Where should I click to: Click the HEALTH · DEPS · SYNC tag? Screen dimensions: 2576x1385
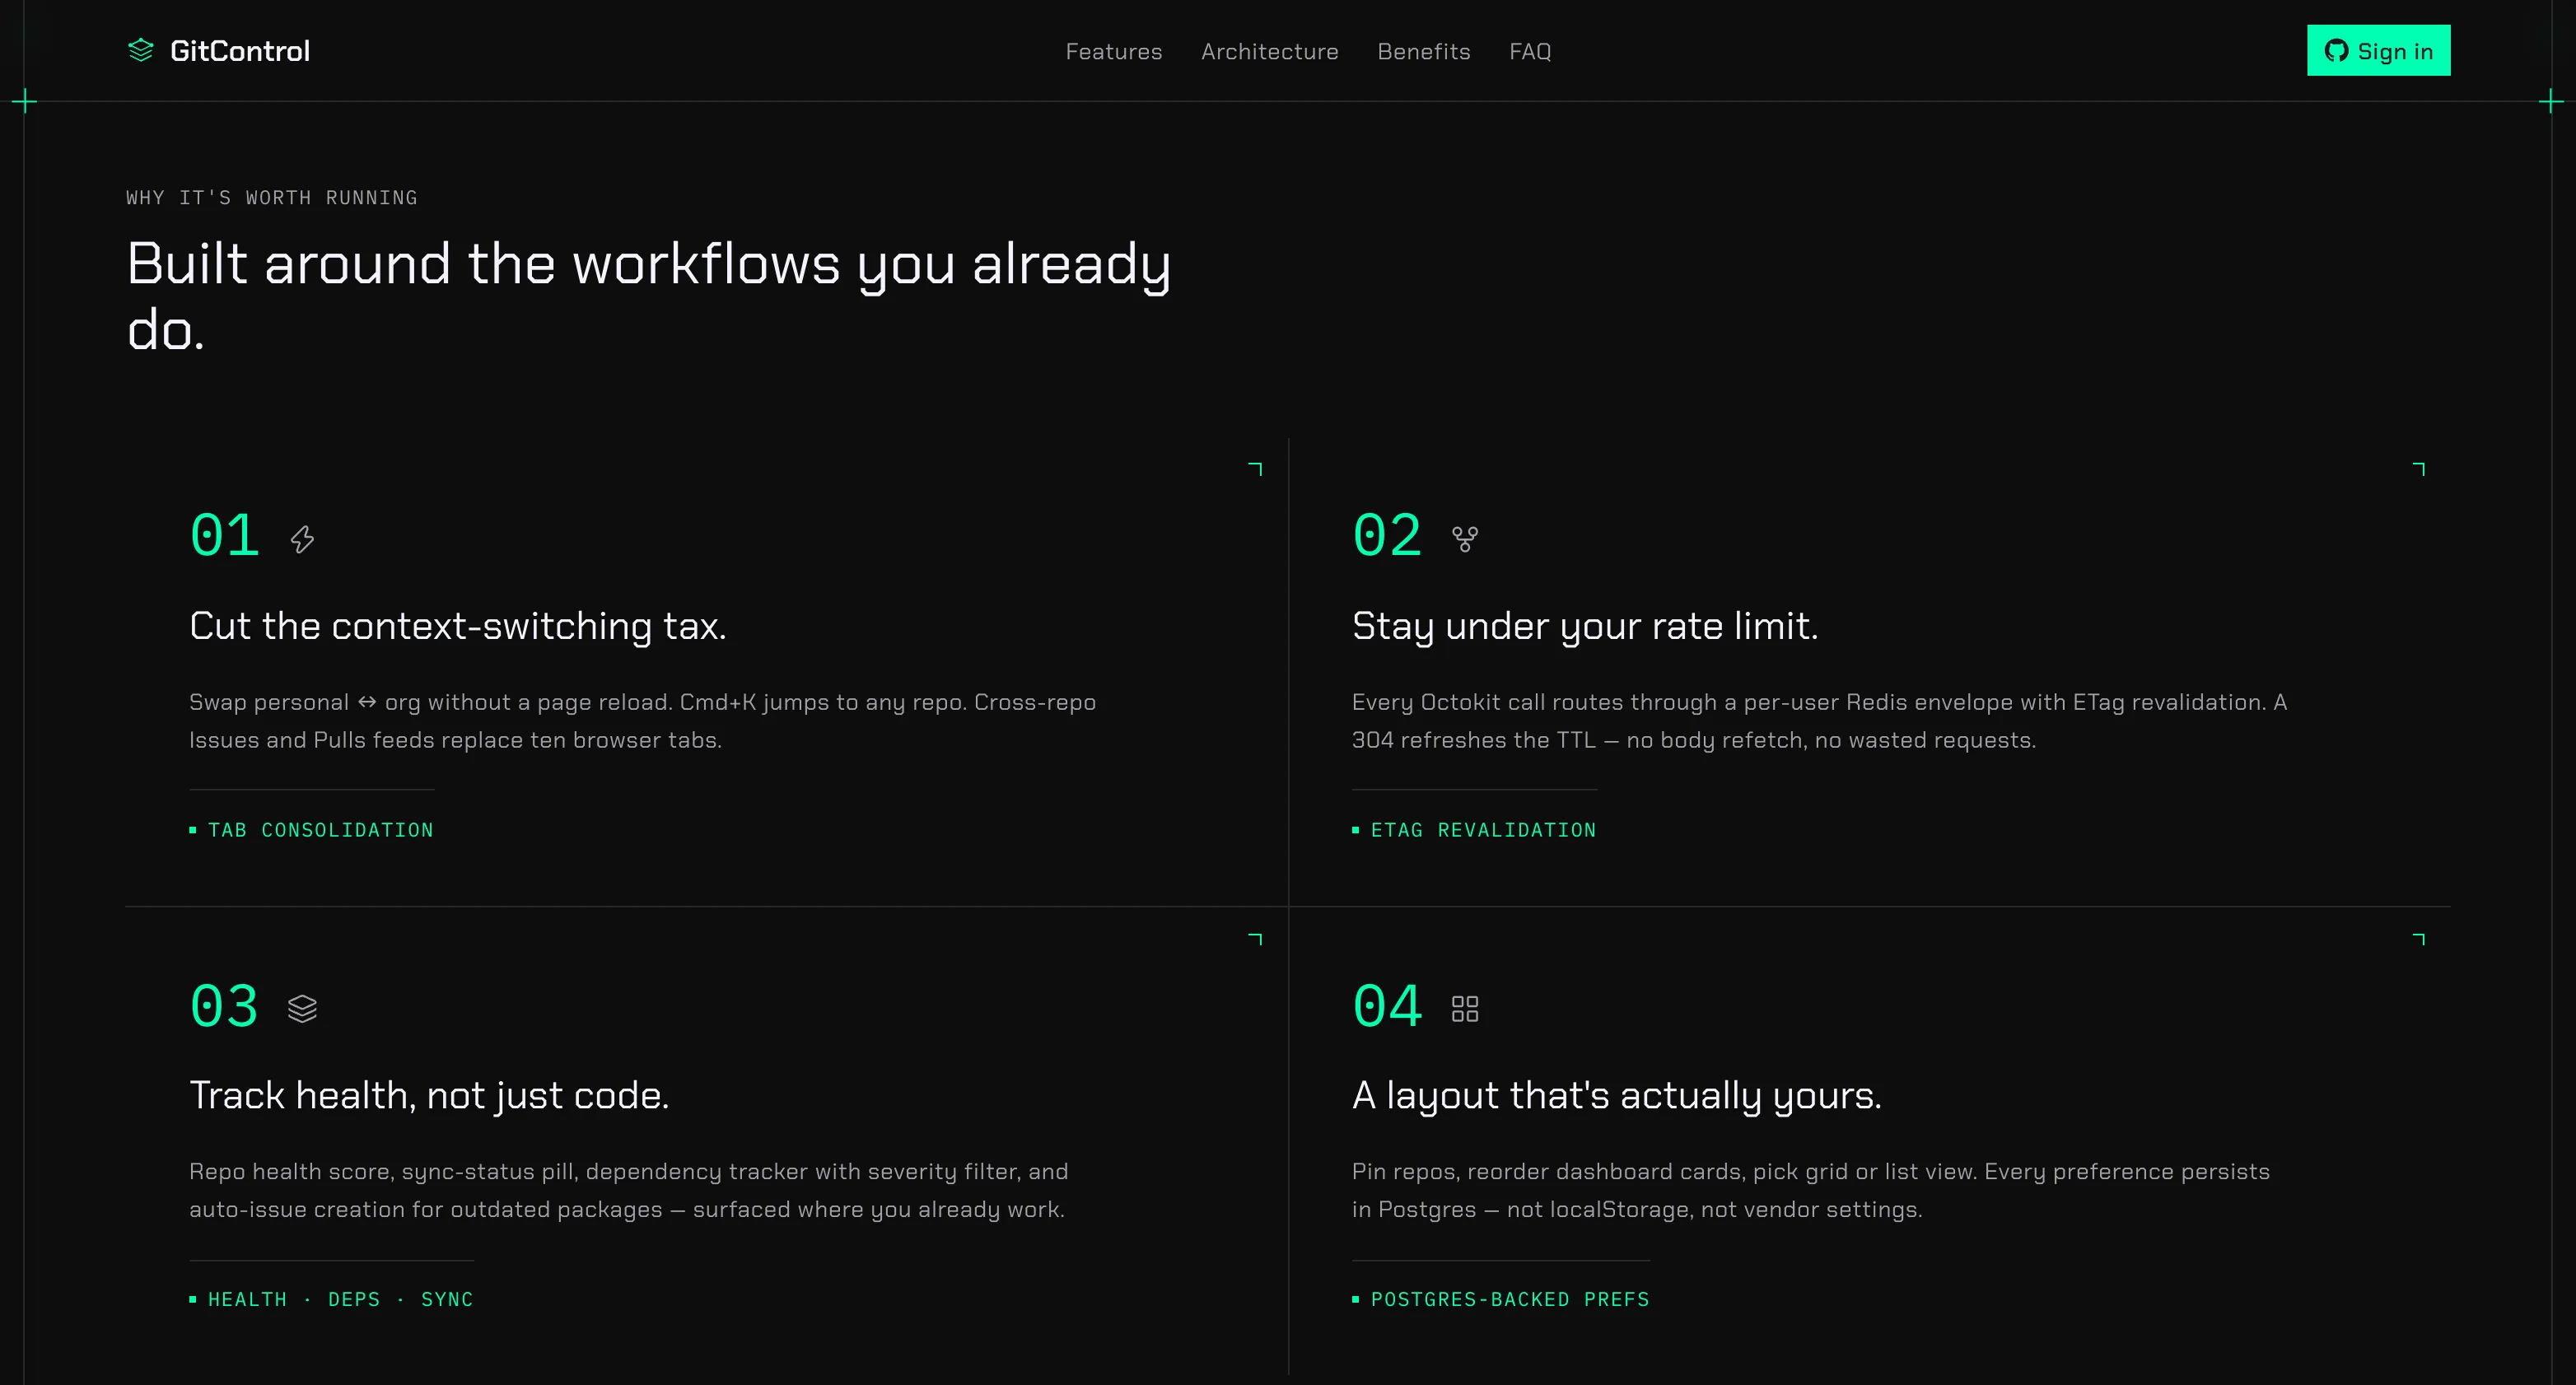(x=331, y=1299)
